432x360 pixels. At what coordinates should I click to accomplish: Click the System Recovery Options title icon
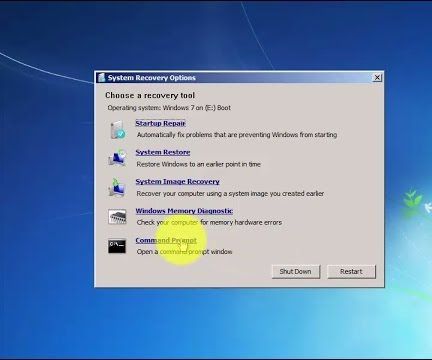click(x=102, y=78)
